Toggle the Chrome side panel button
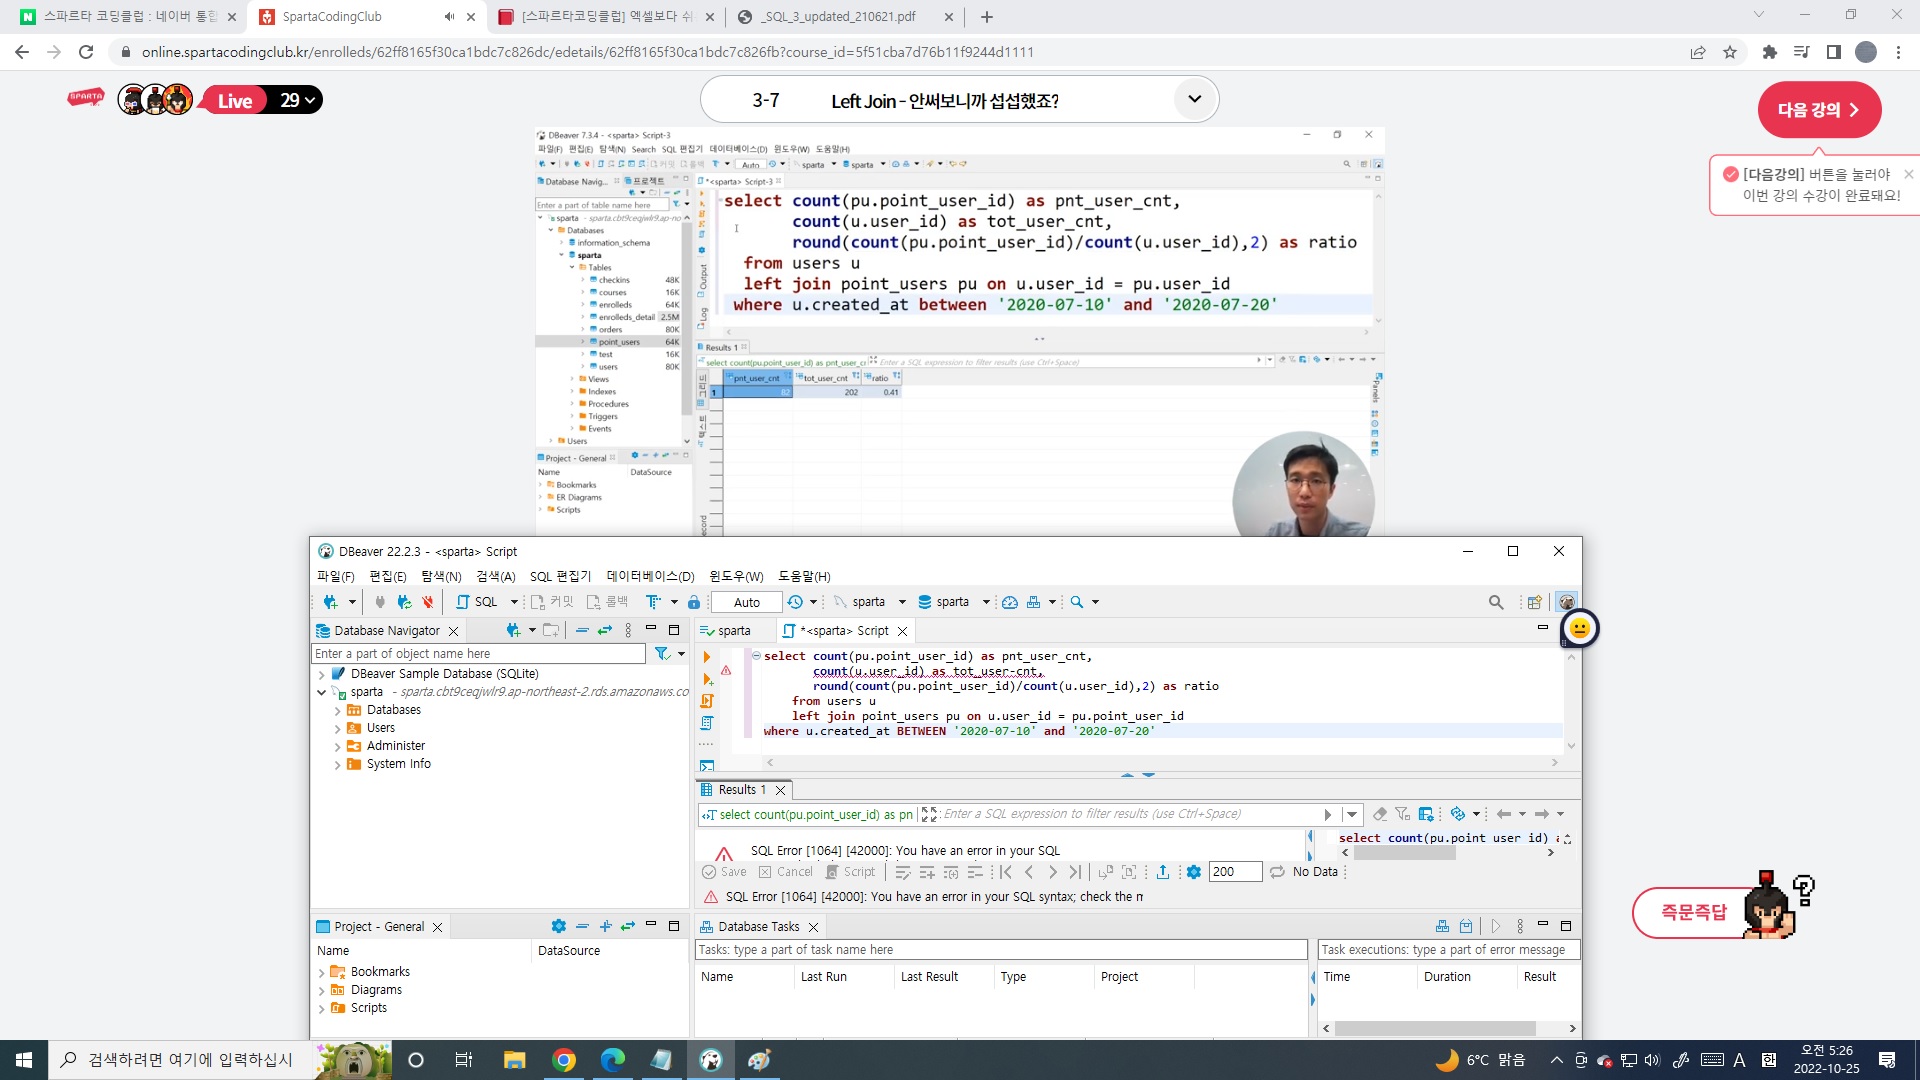This screenshot has width=1920, height=1080. coord(1834,52)
